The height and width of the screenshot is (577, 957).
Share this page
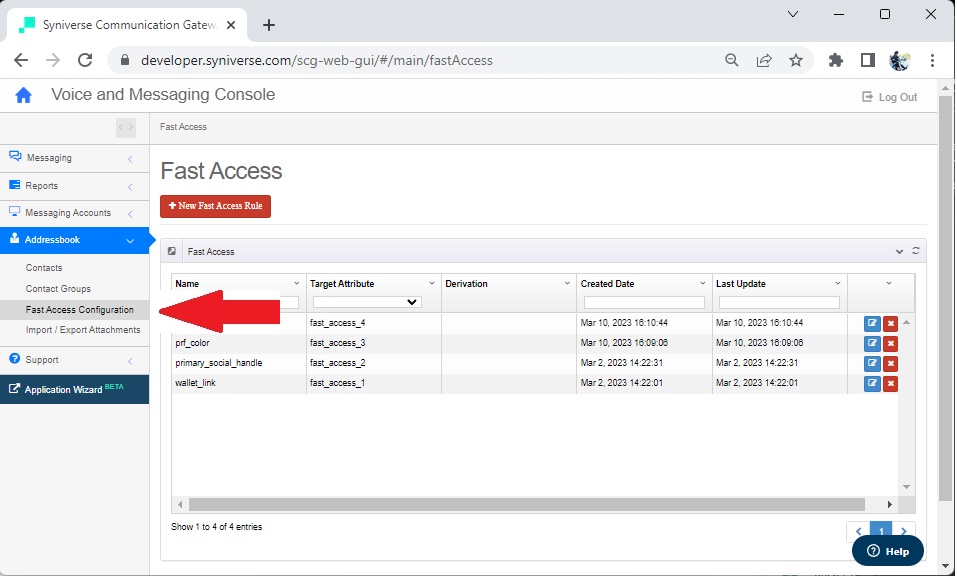764,60
